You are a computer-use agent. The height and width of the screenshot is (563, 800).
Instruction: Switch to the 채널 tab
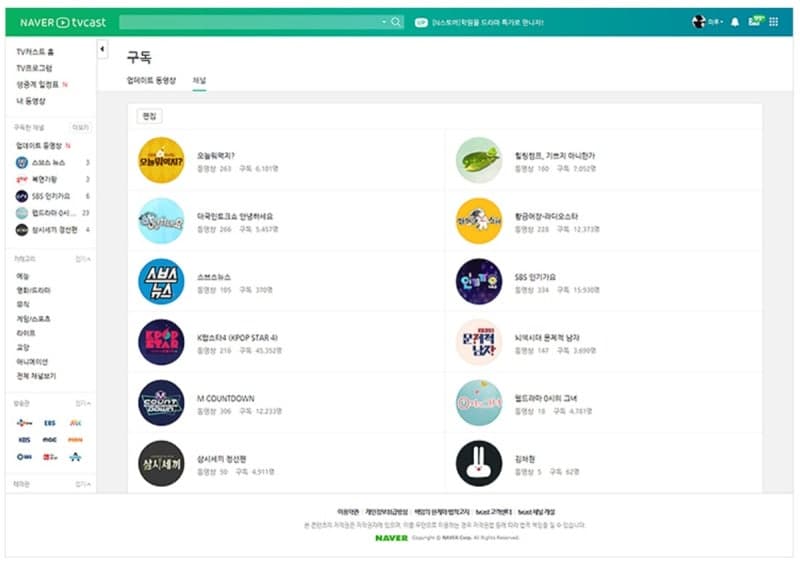(199, 81)
